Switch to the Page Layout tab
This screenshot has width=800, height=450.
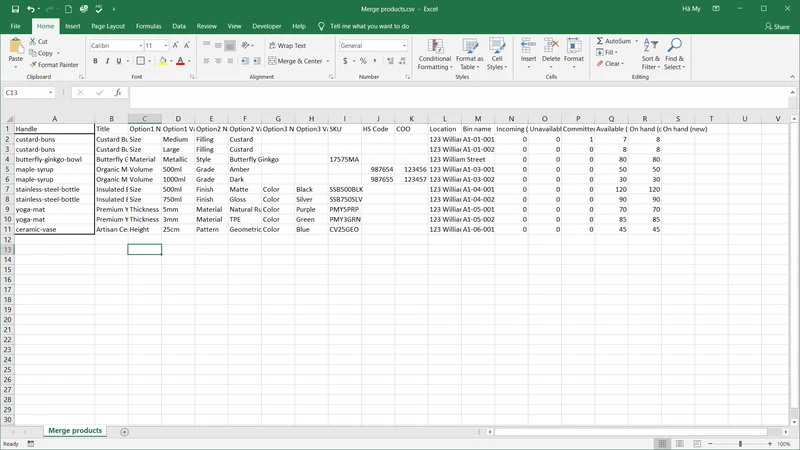coord(108,26)
